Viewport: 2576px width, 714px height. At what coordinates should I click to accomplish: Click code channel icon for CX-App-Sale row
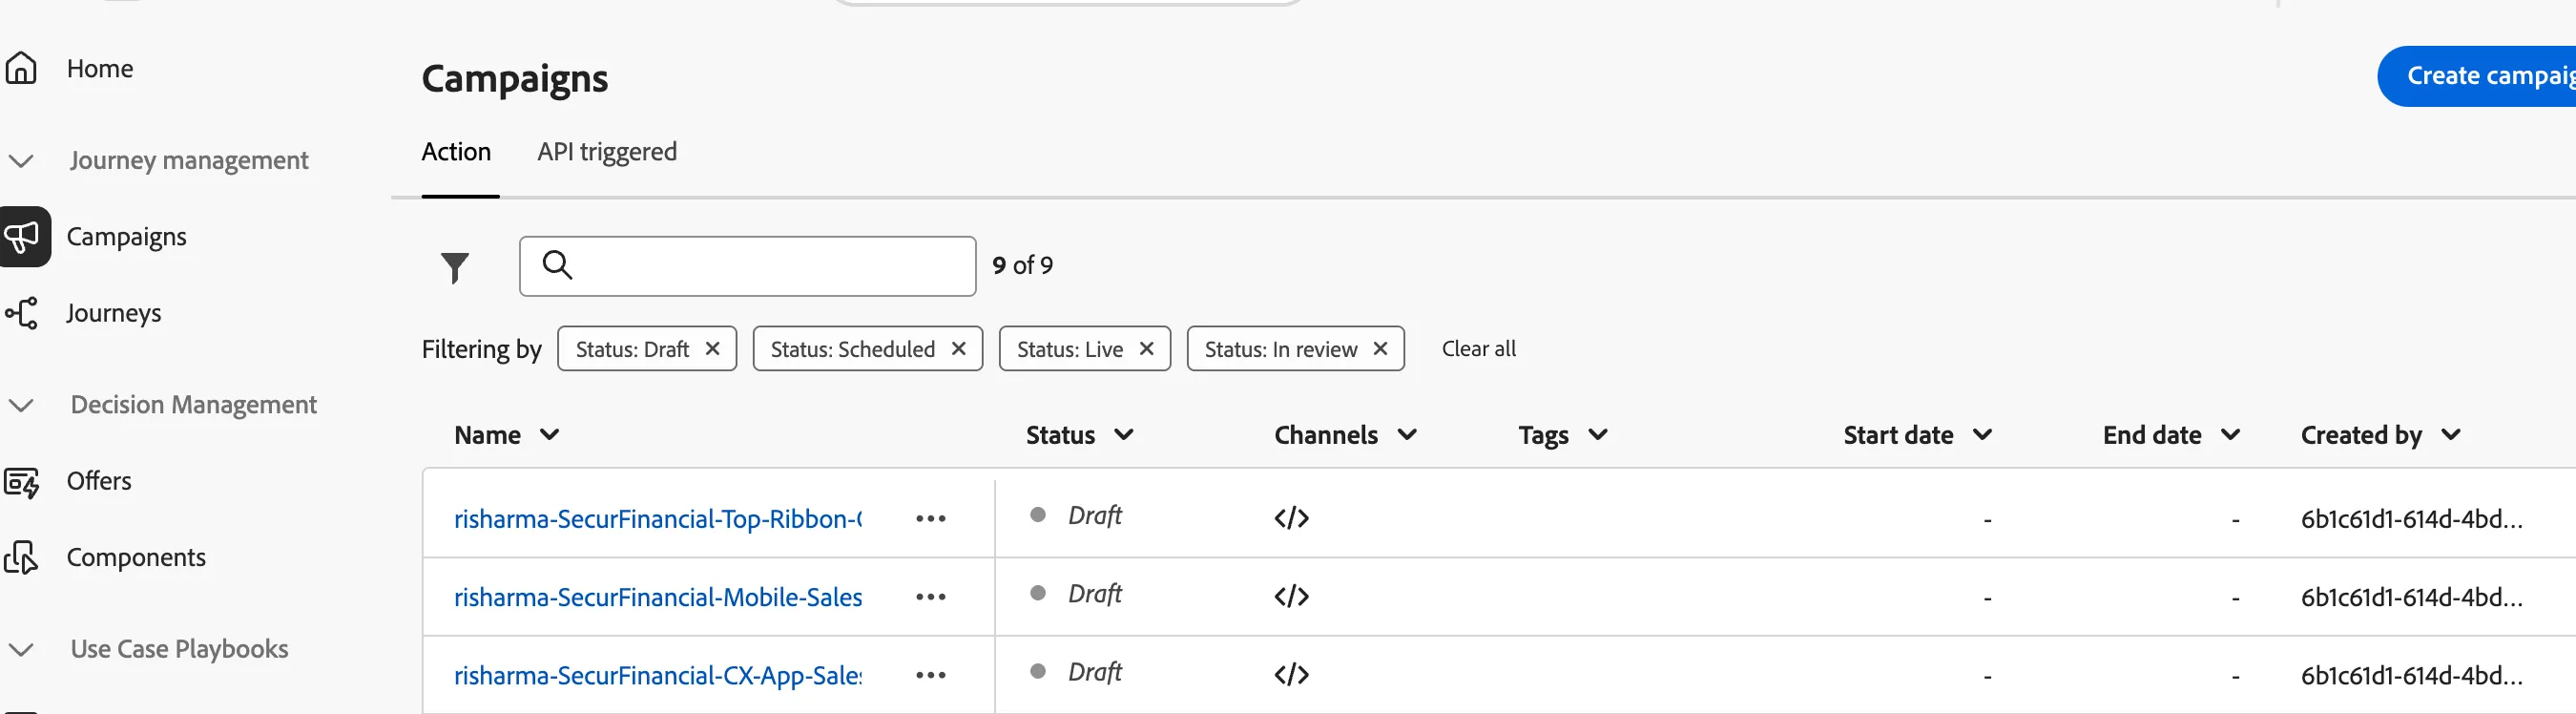point(1292,674)
